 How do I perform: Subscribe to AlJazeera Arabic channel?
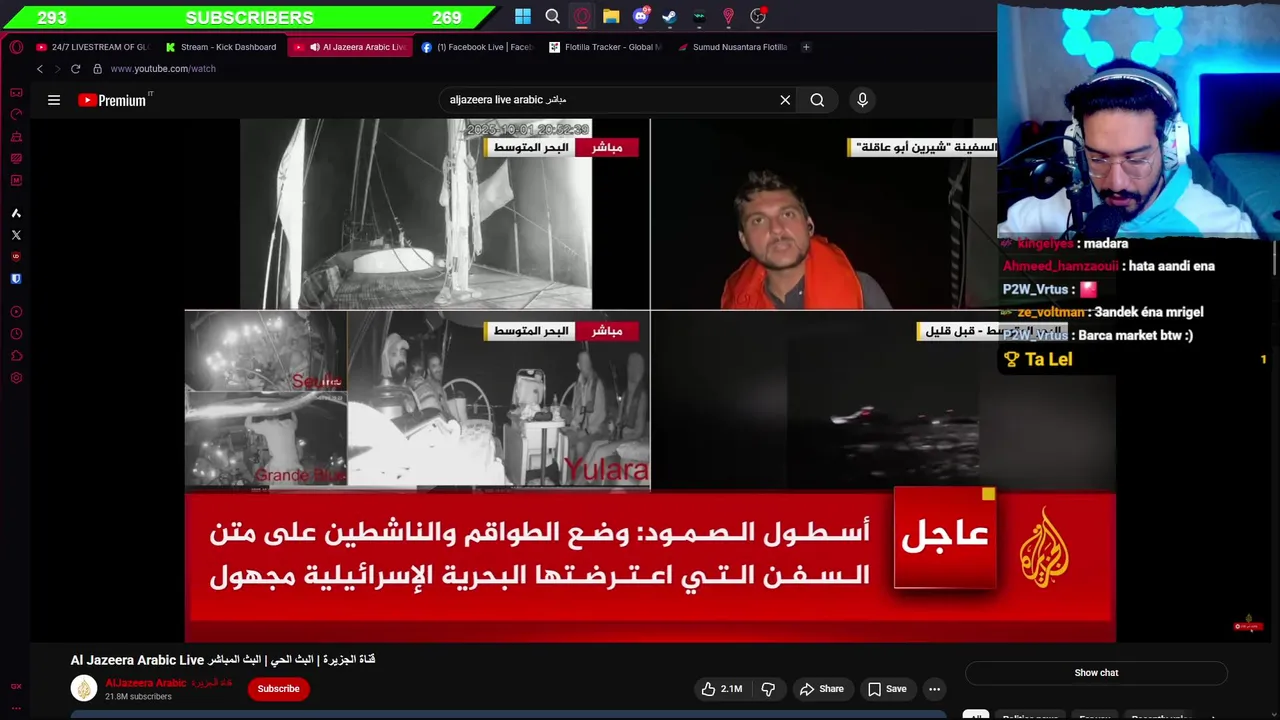pos(279,689)
